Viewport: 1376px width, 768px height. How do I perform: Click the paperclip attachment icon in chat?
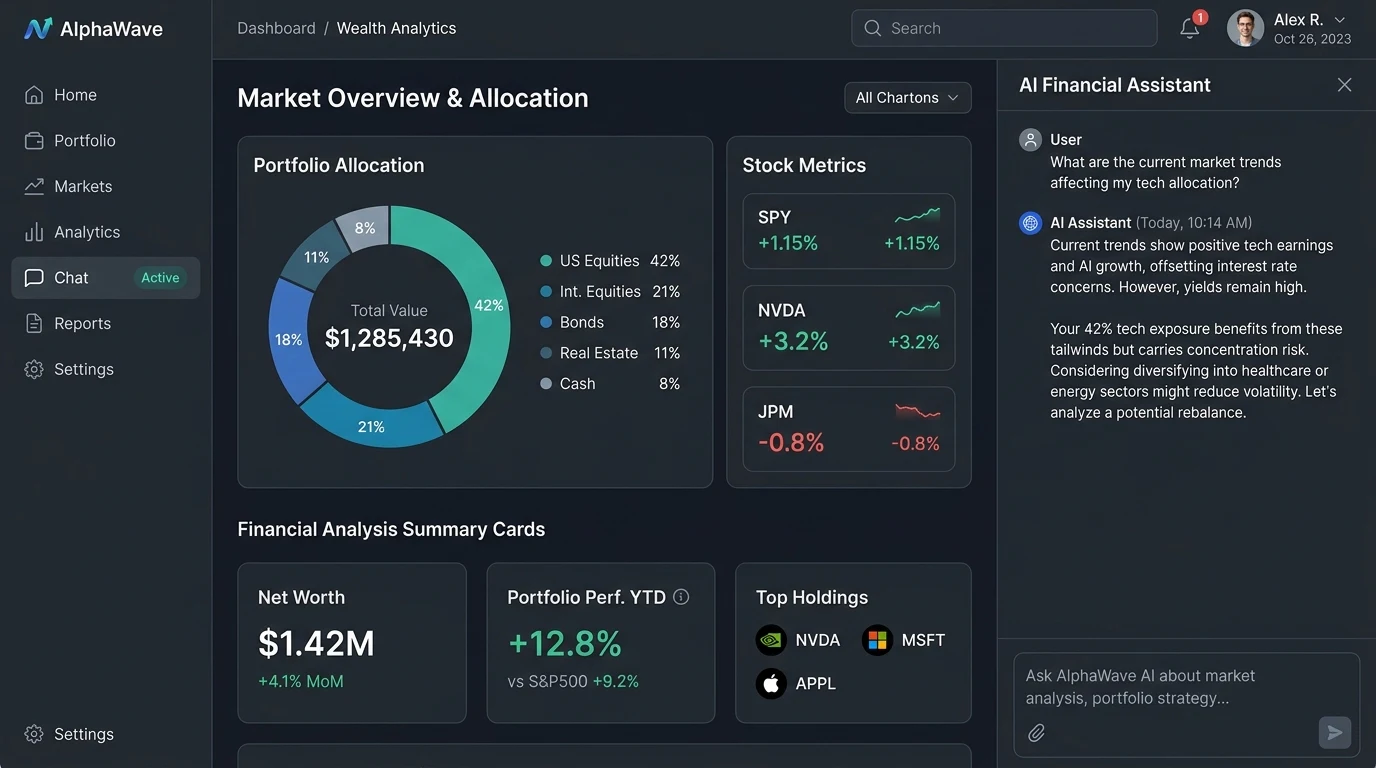click(1037, 733)
